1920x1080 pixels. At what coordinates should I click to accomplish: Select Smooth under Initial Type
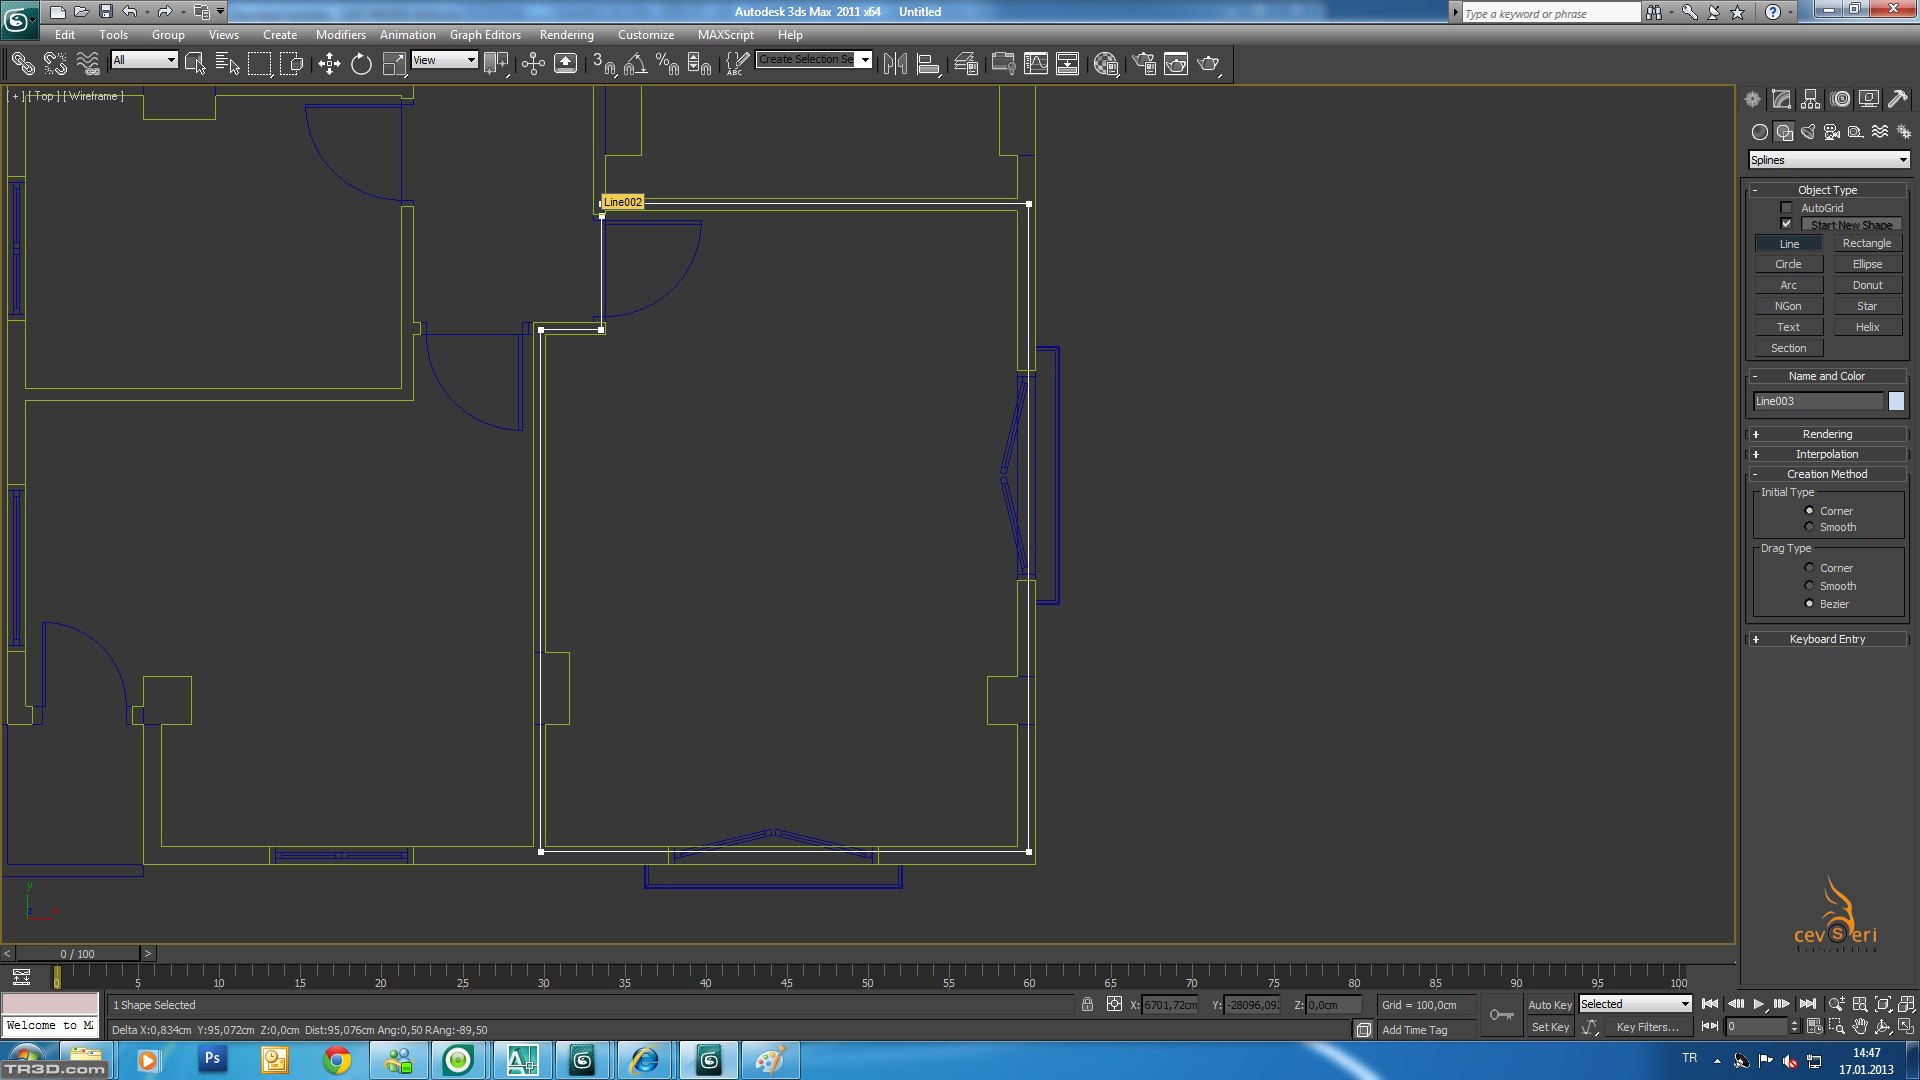pyautogui.click(x=1809, y=527)
